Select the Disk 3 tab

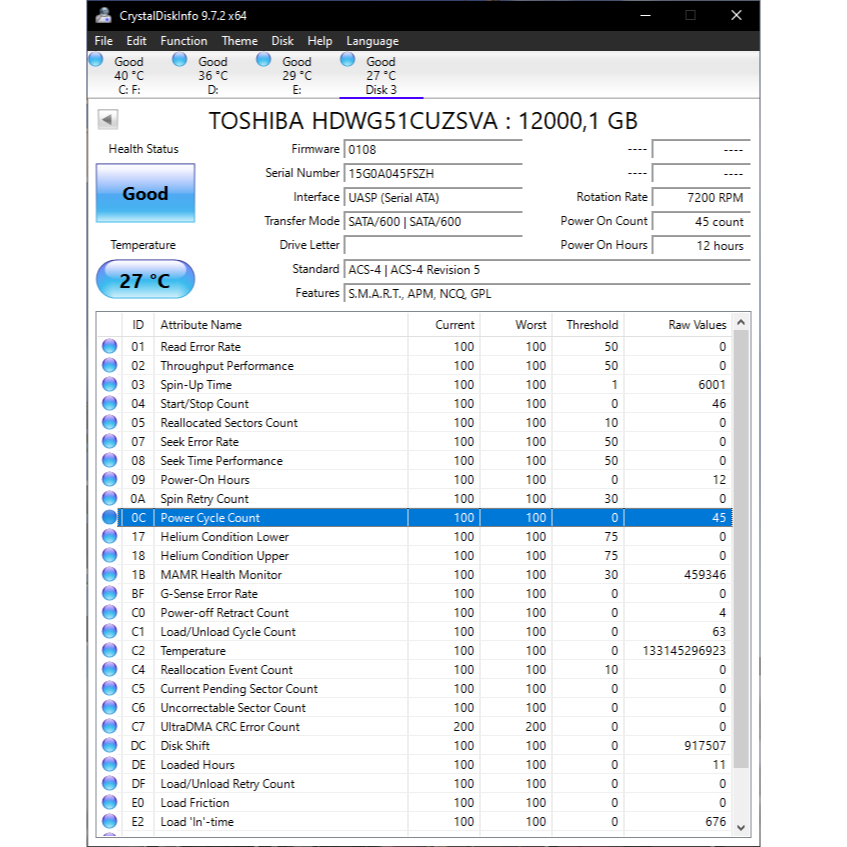[x=381, y=75]
